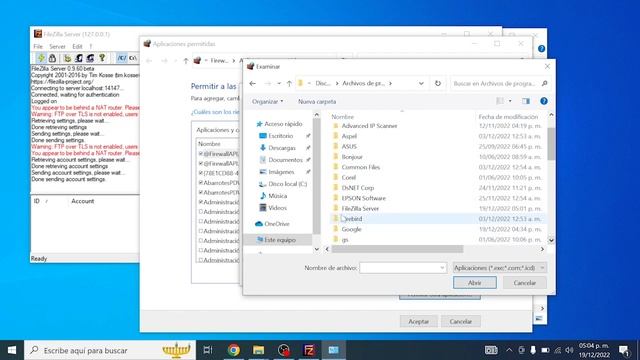The image size is (640, 360).
Task: Select the C:\ path display toolbar button
Action: 133,58
